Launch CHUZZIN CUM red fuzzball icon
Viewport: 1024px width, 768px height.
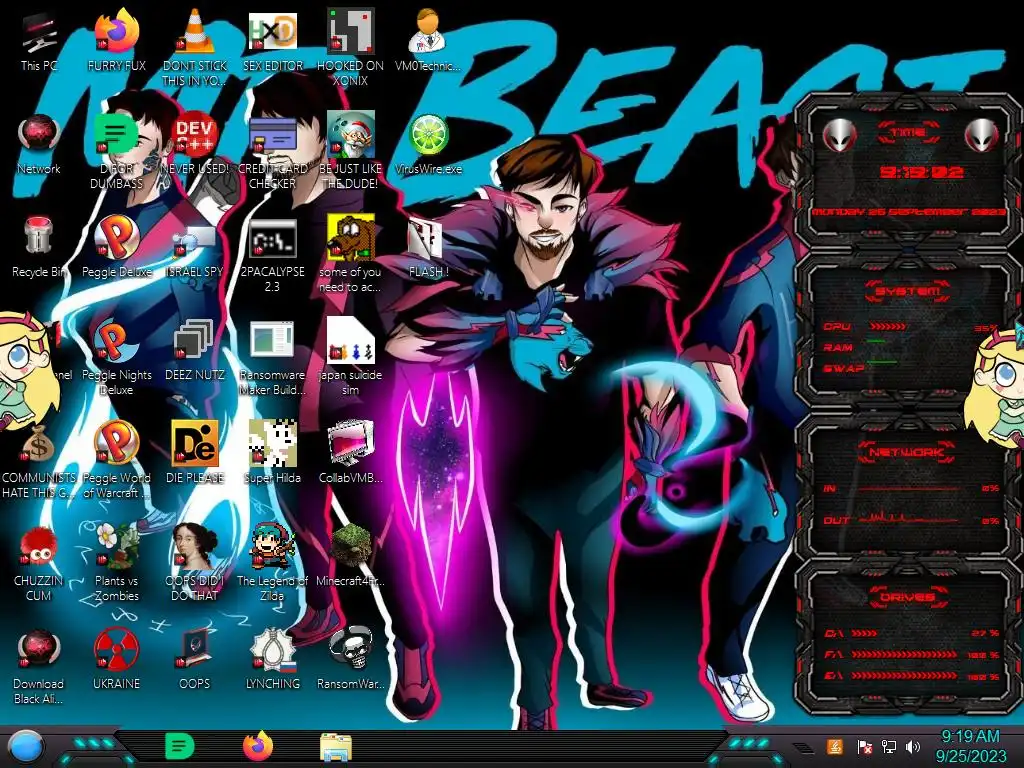[x=39, y=563]
